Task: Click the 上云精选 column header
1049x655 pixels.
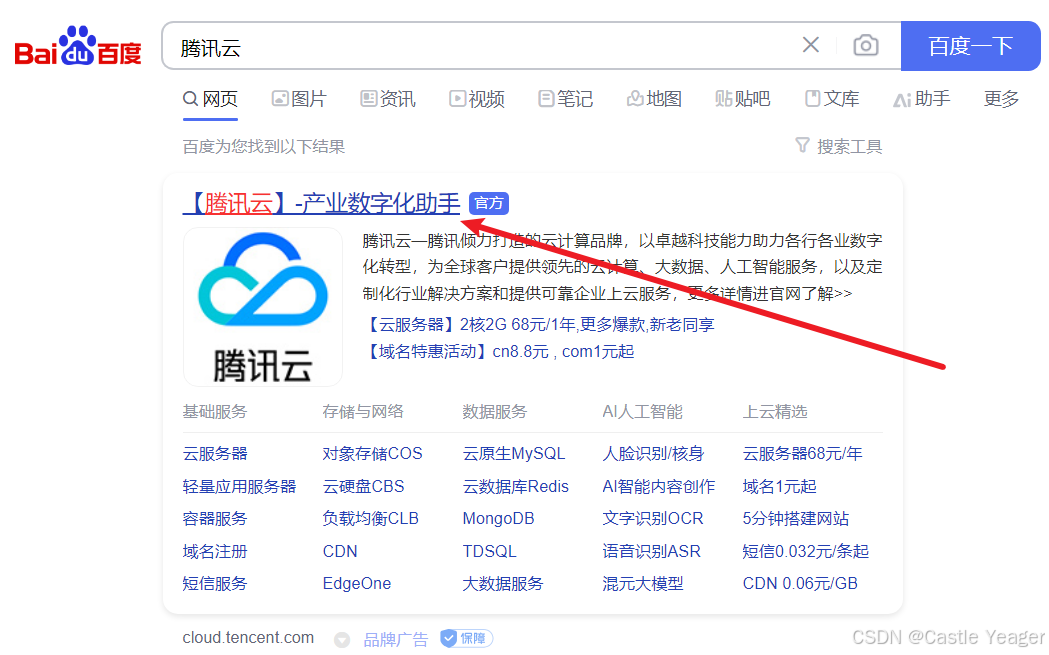Action: point(775,411)
